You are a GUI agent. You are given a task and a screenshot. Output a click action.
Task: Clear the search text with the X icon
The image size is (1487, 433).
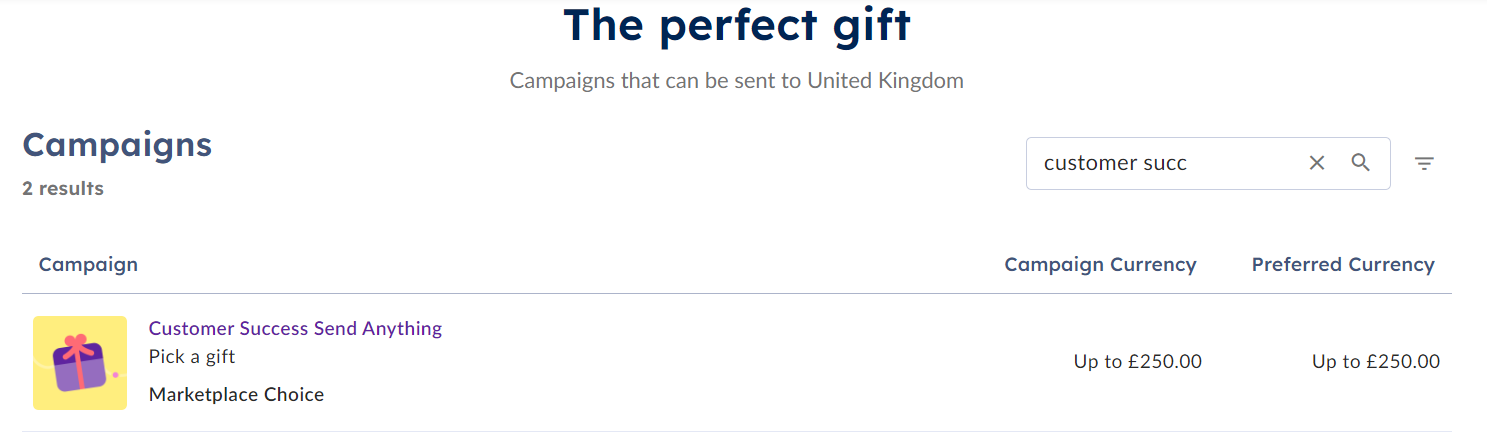1317,163
